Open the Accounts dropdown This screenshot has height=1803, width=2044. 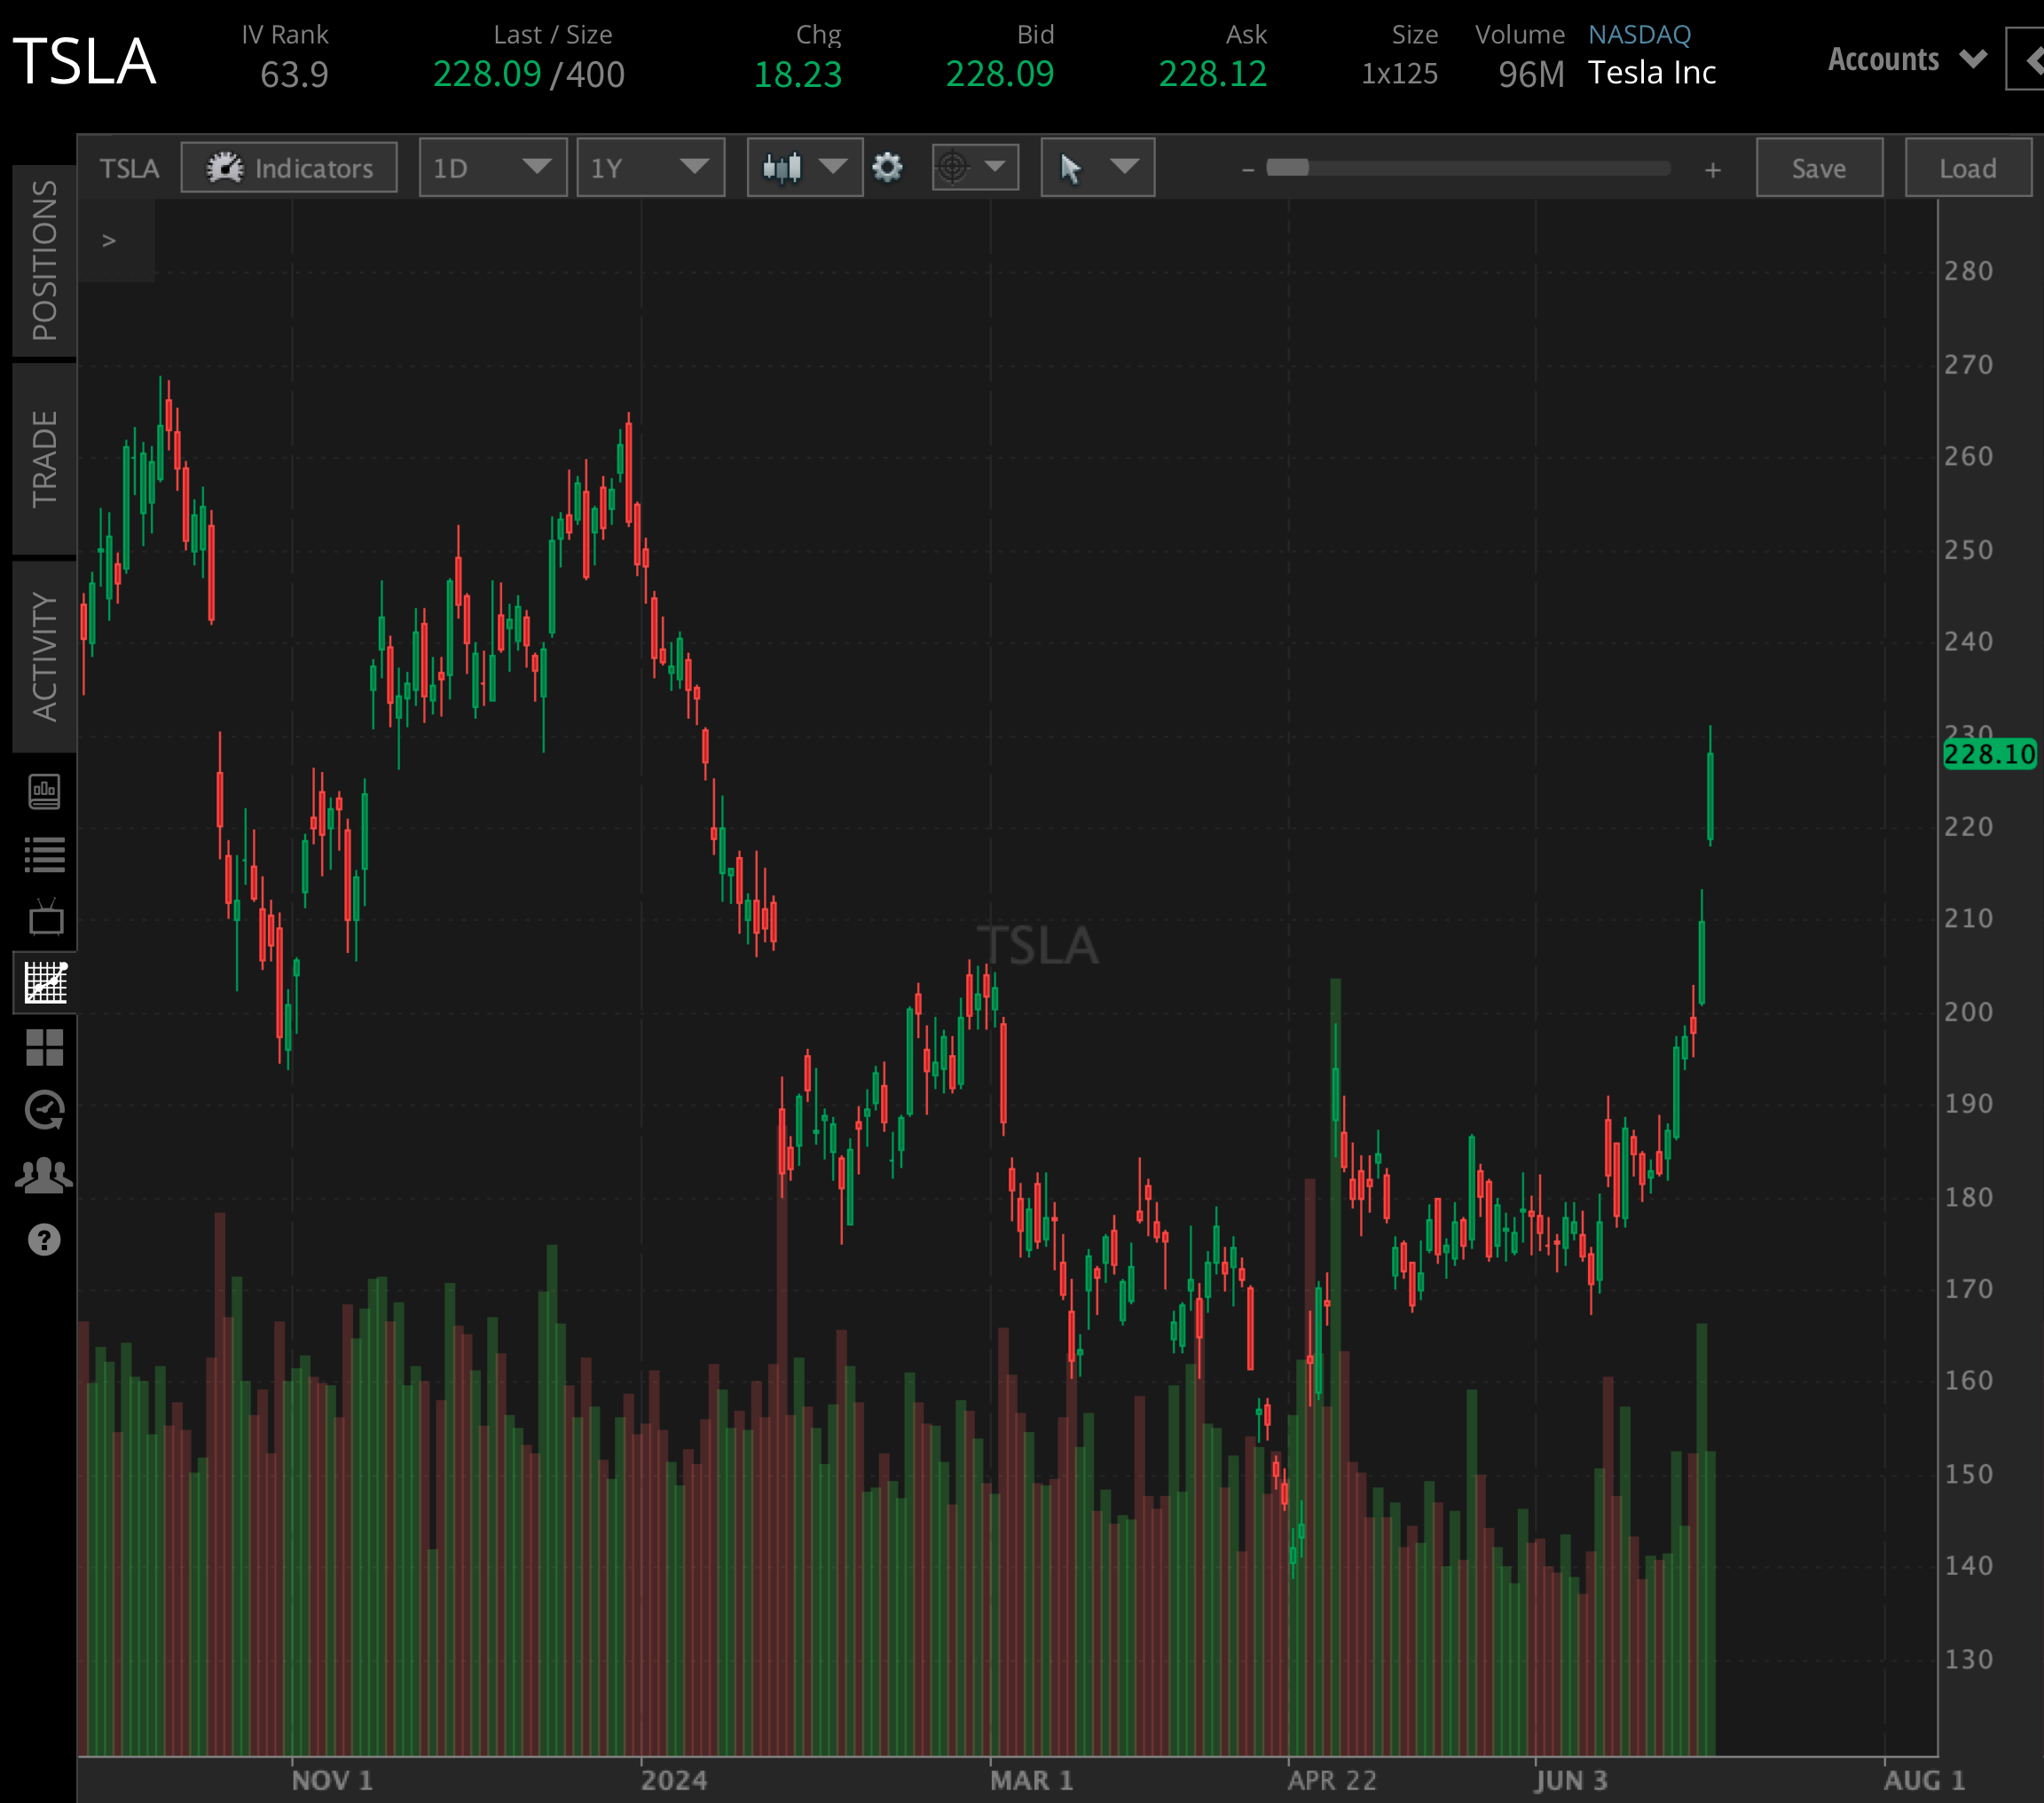pos(1904,59)
